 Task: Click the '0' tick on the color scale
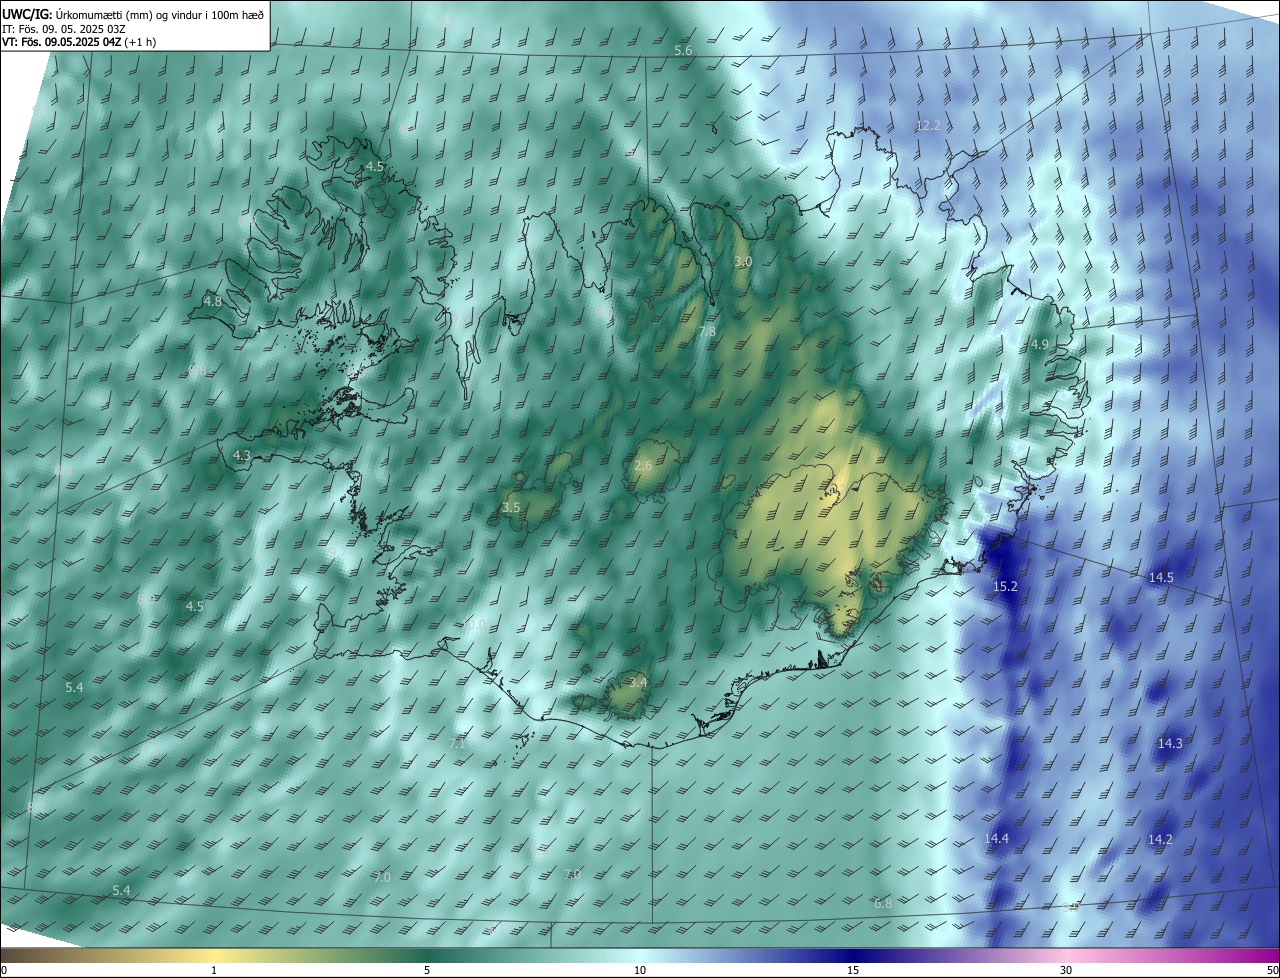pyautogui.click(x=4, y=970)
